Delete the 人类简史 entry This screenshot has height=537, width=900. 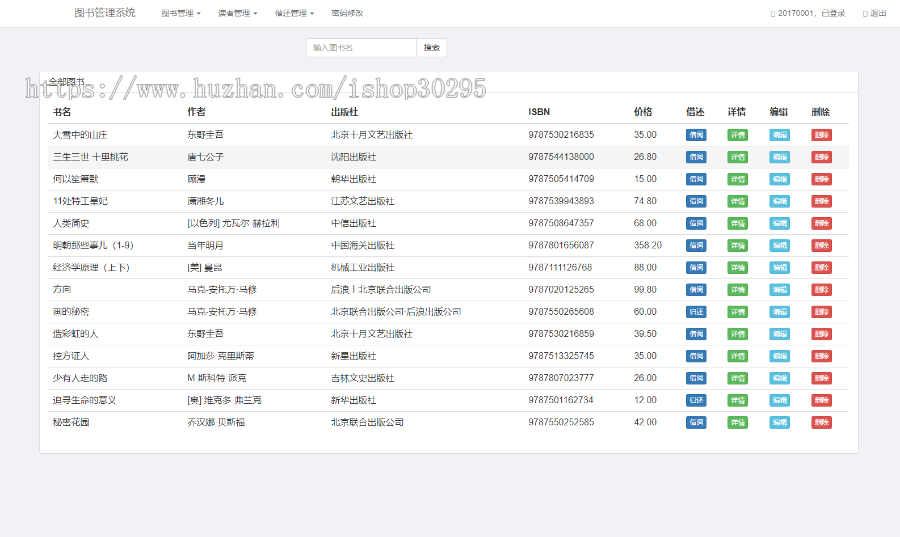(821, 223)
